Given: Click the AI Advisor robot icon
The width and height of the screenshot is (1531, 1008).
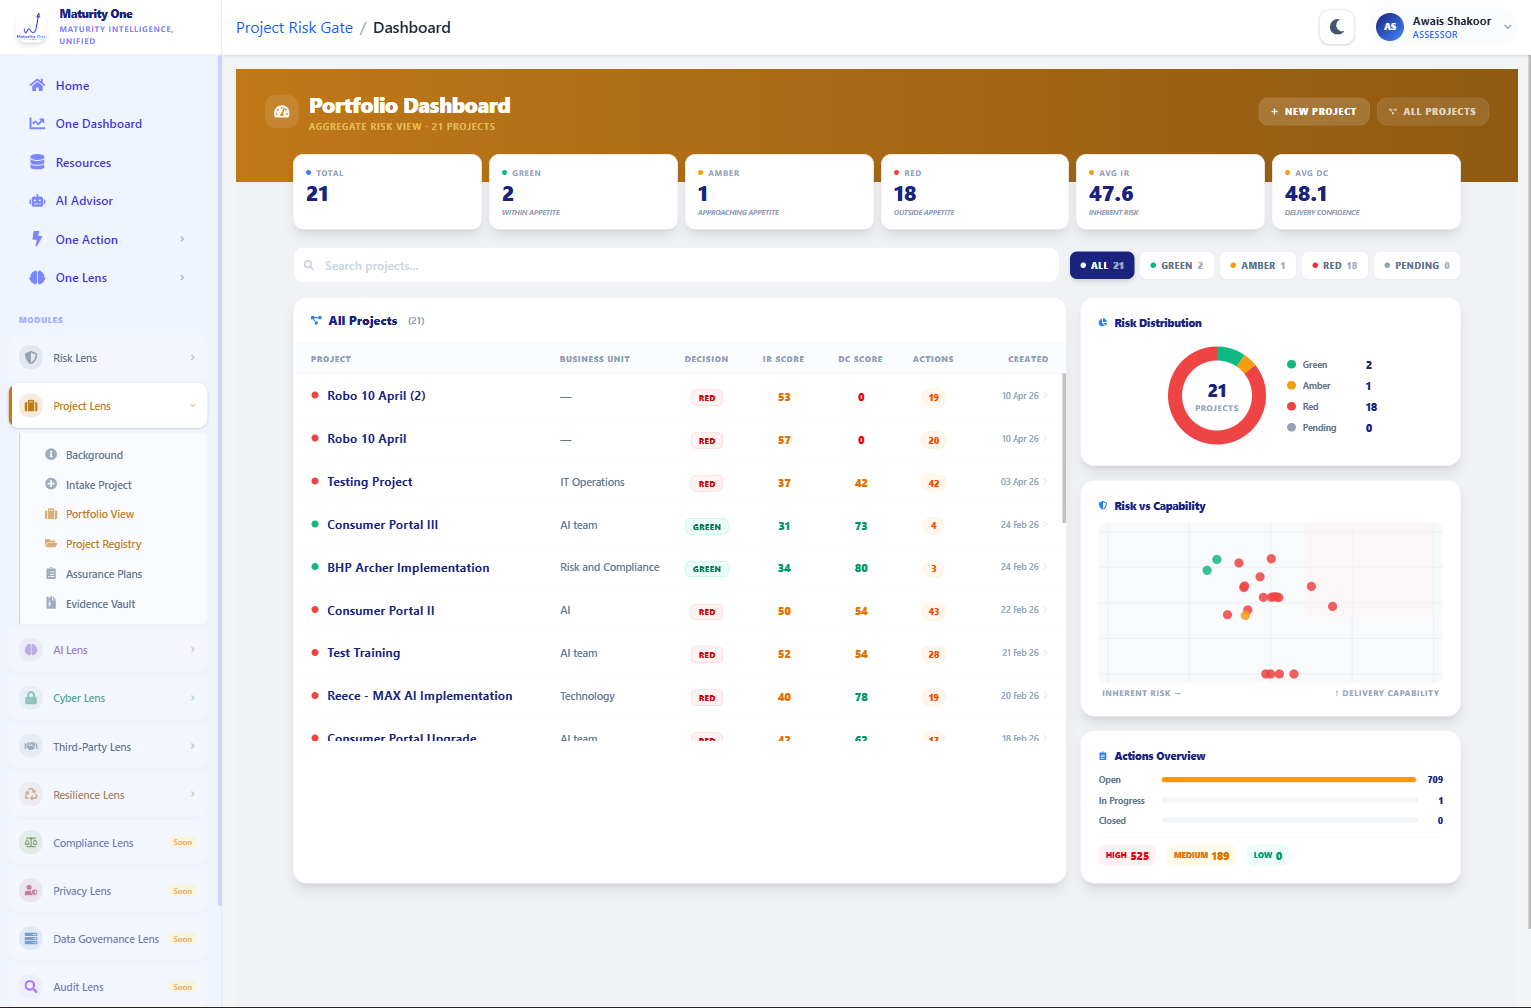Looking at the screenshot, I should [x=37, y=200].
